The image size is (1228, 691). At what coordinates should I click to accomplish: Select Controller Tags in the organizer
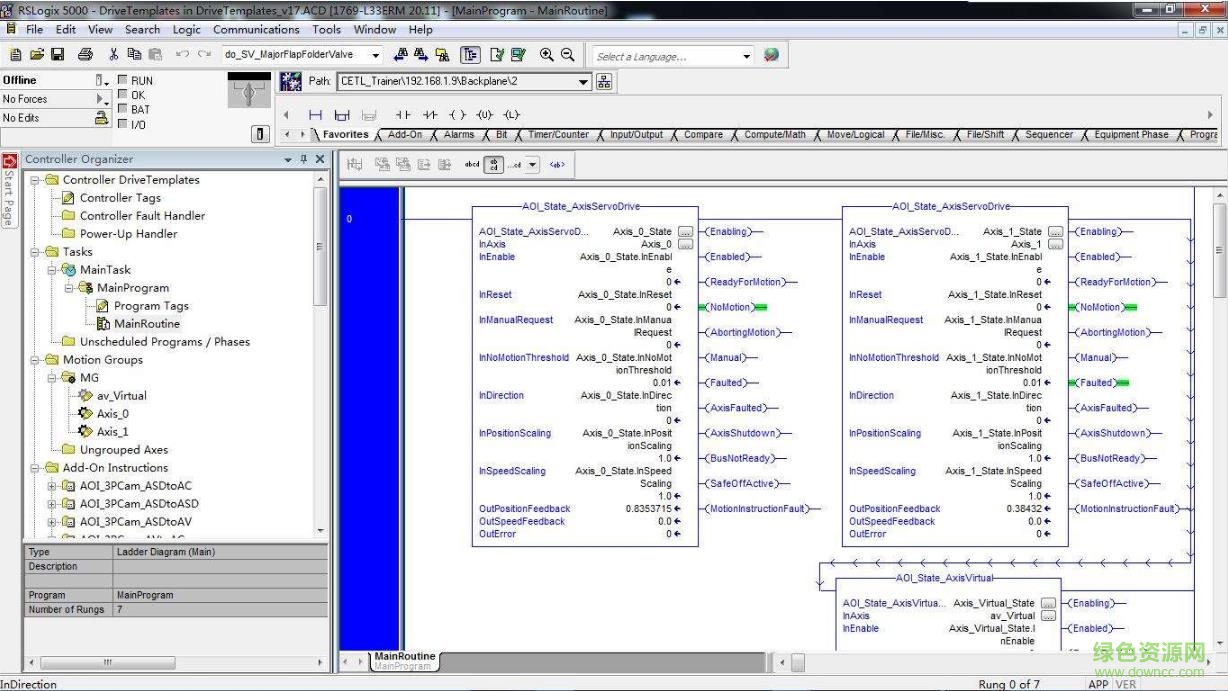point(120,198)
